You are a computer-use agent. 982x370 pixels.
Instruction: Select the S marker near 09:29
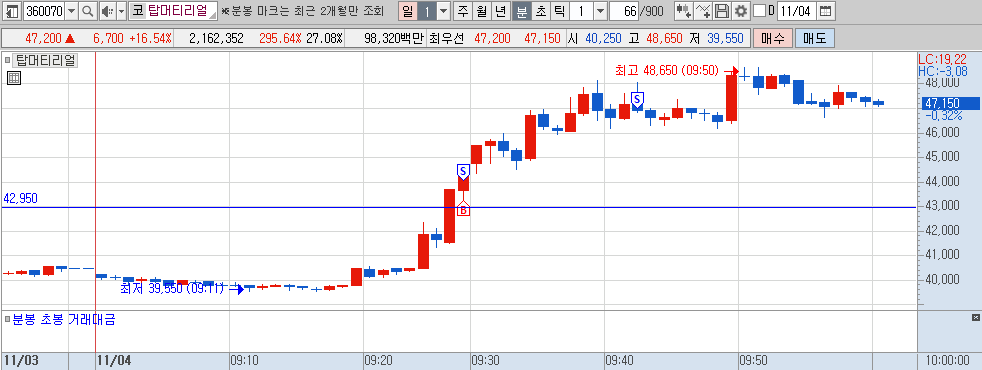point(463,171)
